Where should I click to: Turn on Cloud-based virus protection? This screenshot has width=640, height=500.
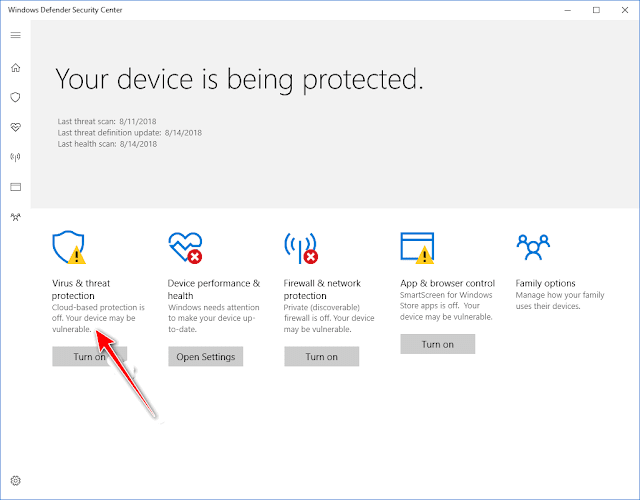(x=89, y=356)
